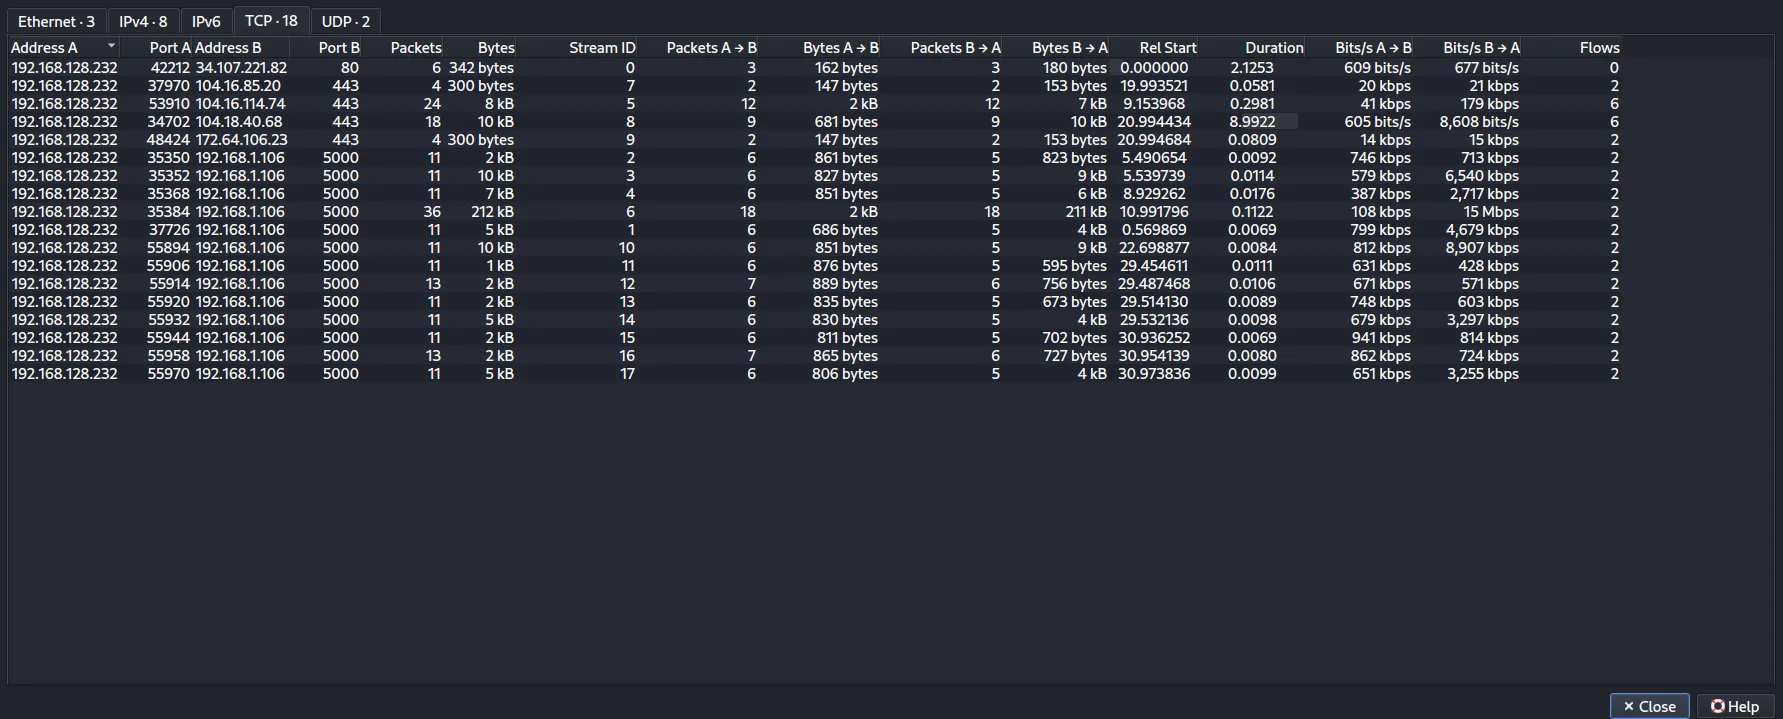The image size is (1783, 719).
Task: Sort by Rel Start column header
Action: 1167,47
